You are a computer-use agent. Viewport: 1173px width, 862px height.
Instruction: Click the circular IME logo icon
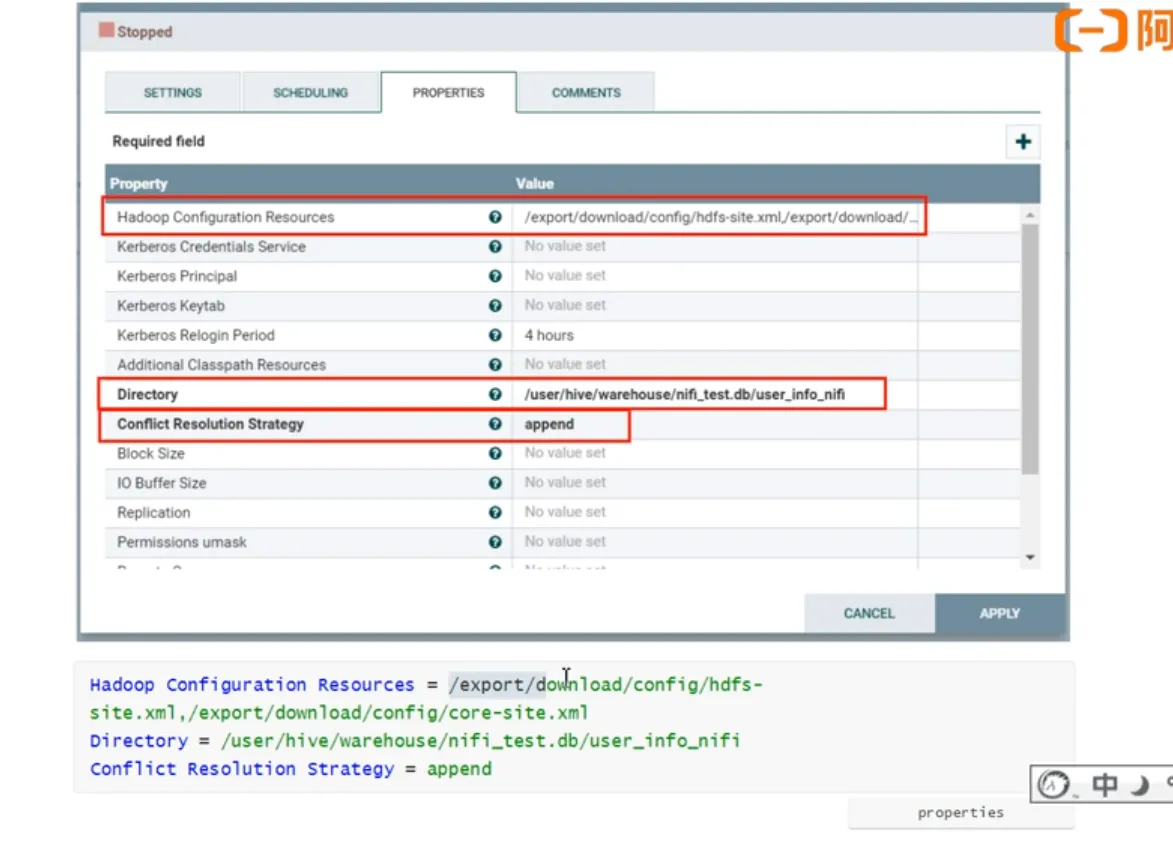[1054, 784]
